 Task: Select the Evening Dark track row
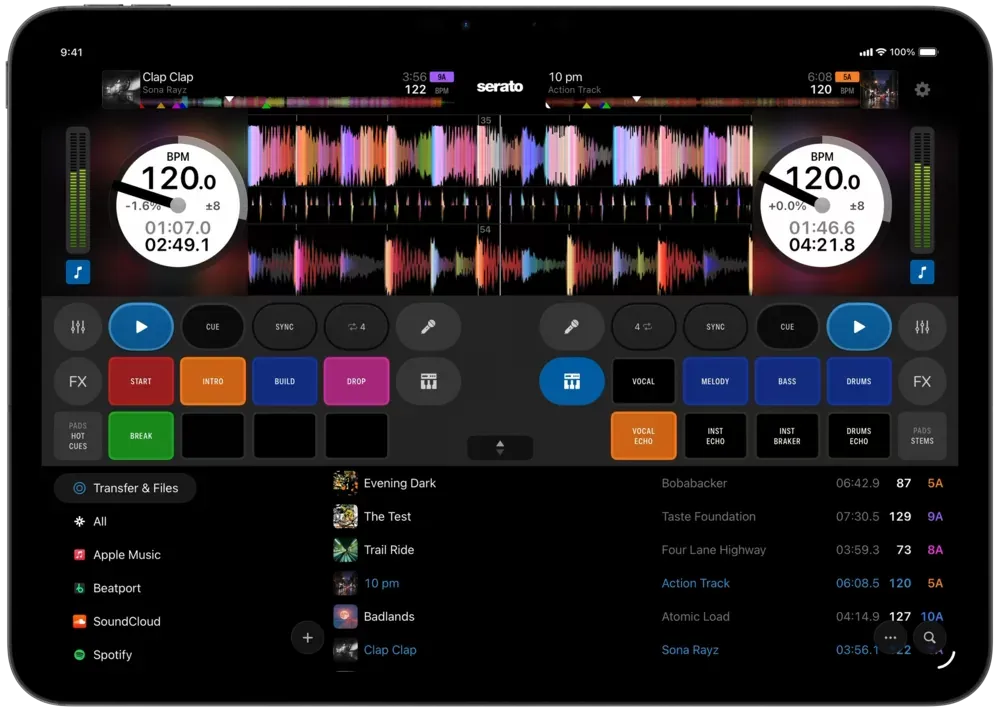pyautogui.click(x=638, y=483)
